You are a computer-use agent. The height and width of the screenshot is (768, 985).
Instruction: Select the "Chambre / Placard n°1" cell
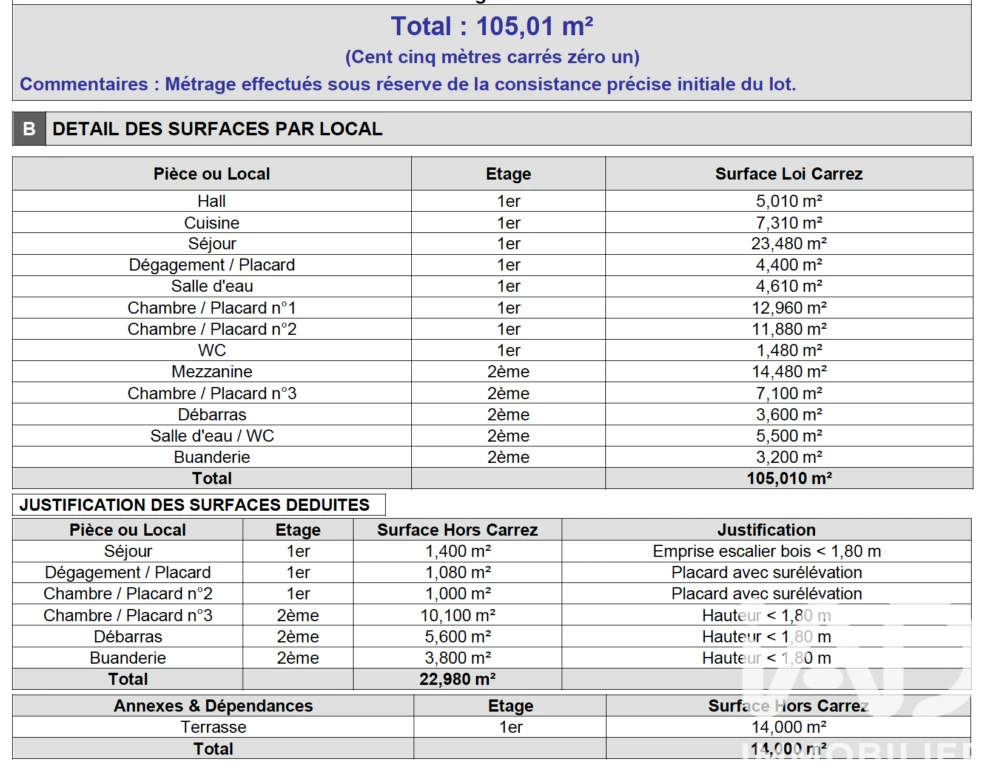click(x=212, y=308)
